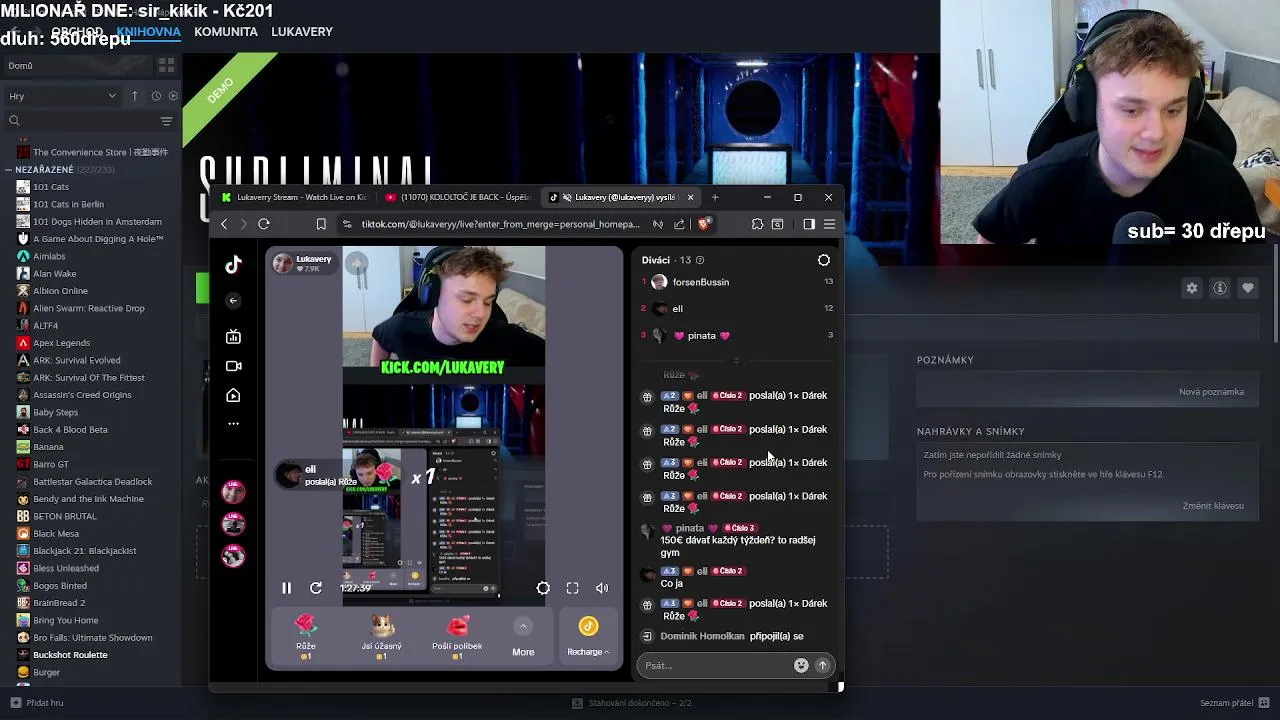Screen dimensions: 1280x720
Task: Click the TikTok sidebar play-house icon
Action: [233, 396]
